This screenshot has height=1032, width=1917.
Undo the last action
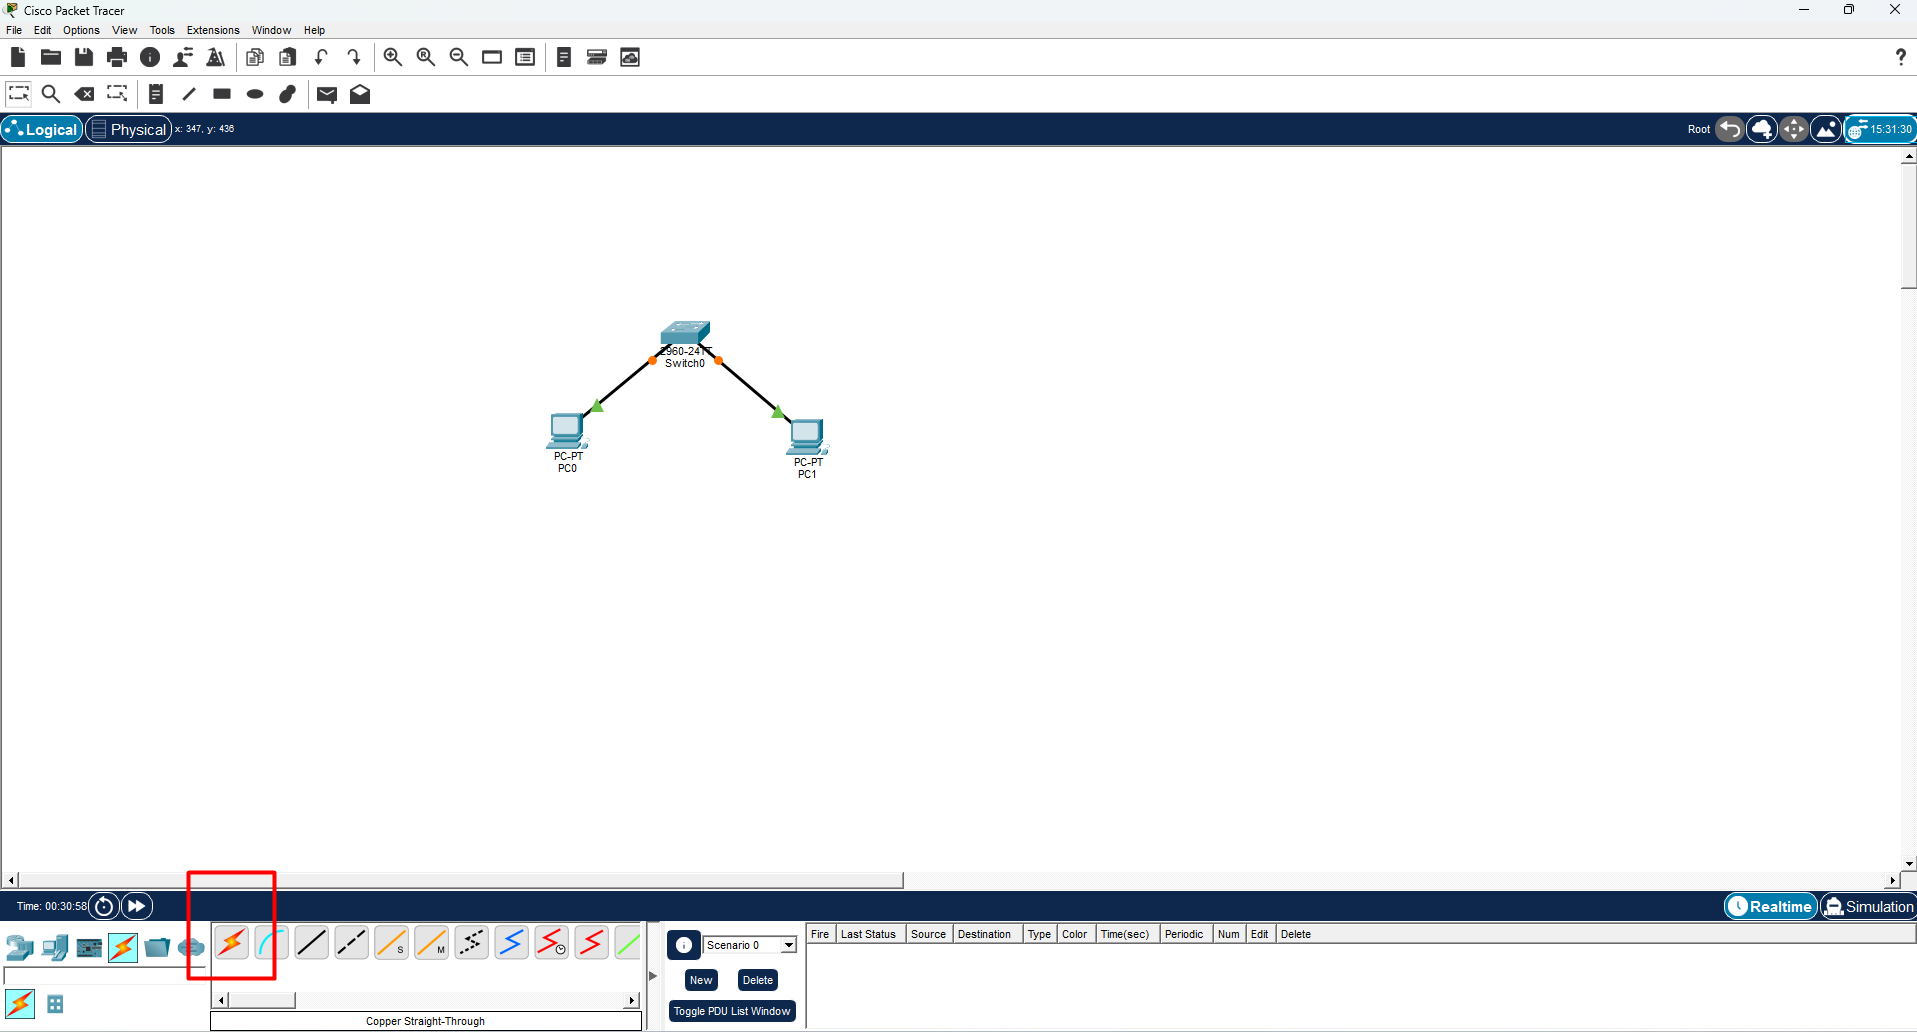(321, 57)
